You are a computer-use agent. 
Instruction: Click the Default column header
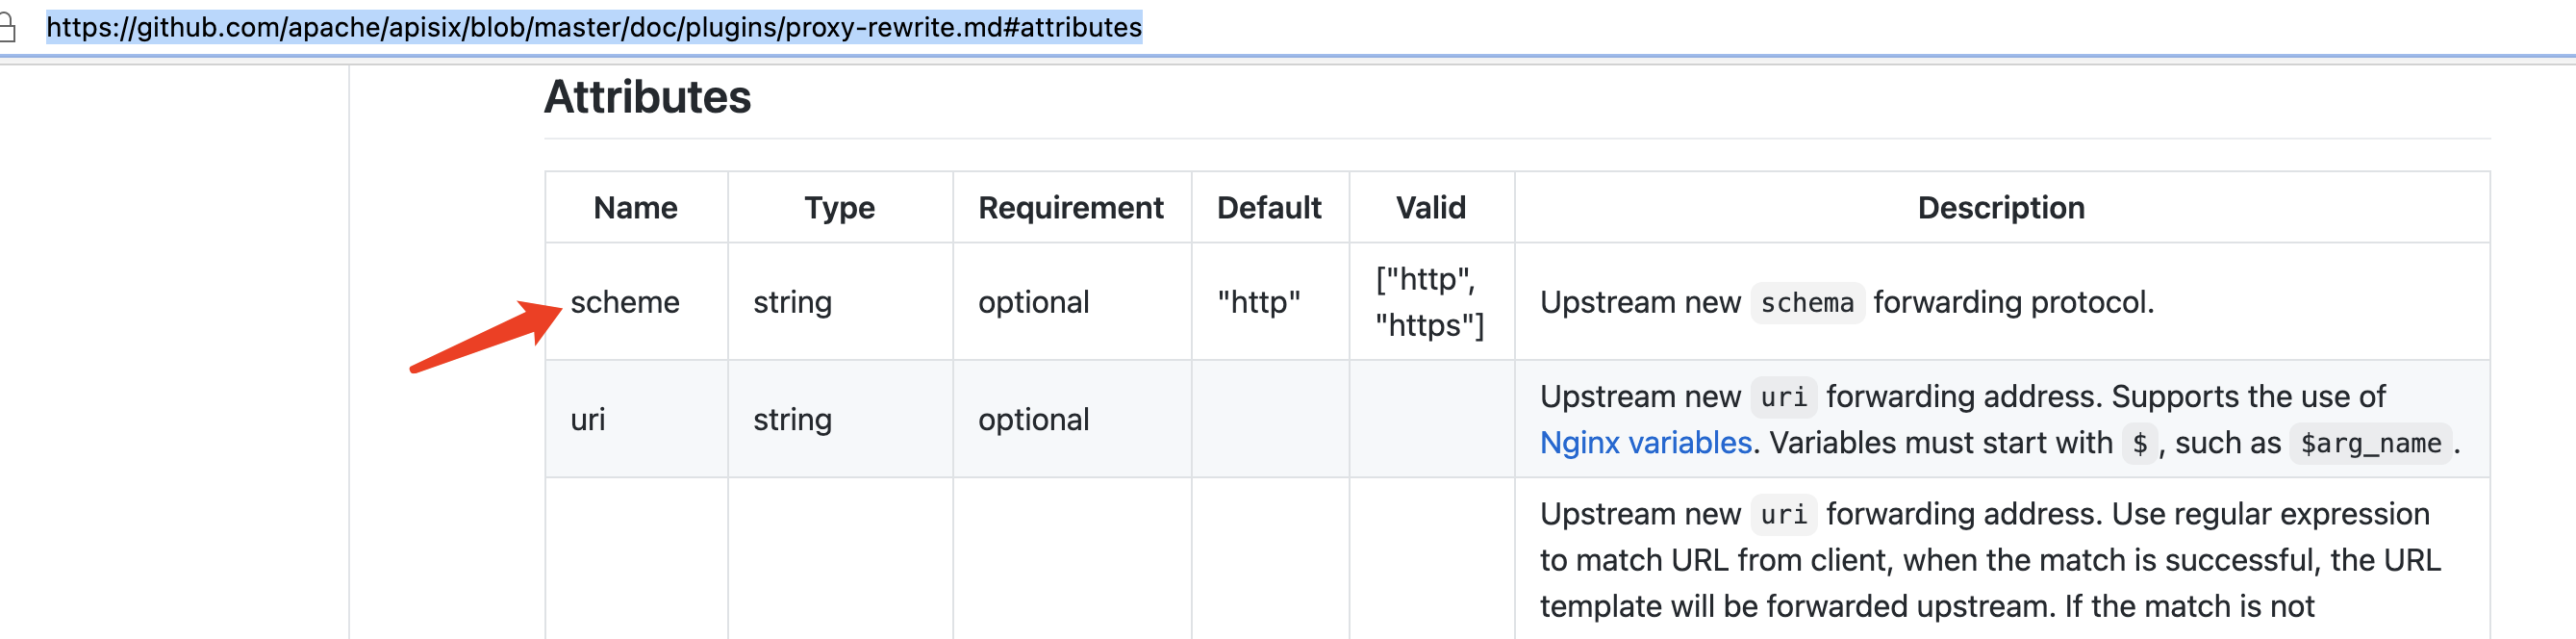click(x=1269, y=208)
